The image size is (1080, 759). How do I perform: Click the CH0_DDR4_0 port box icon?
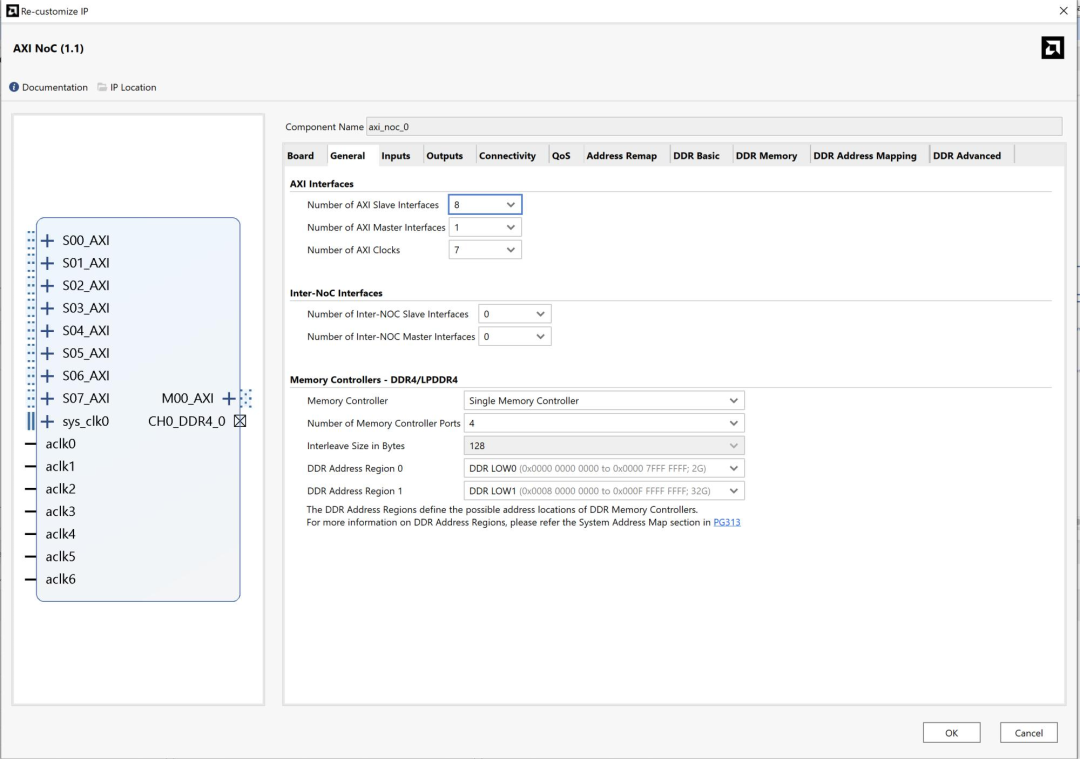(240, 421)
